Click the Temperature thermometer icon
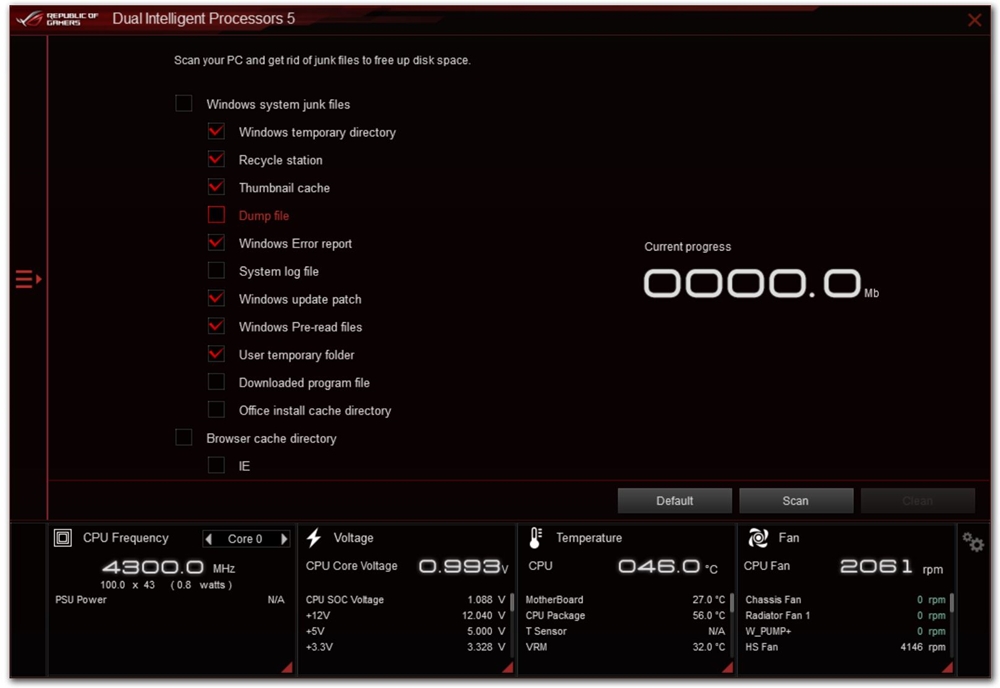Viewport: 1000px width, 688px height. tap(535, 538)
